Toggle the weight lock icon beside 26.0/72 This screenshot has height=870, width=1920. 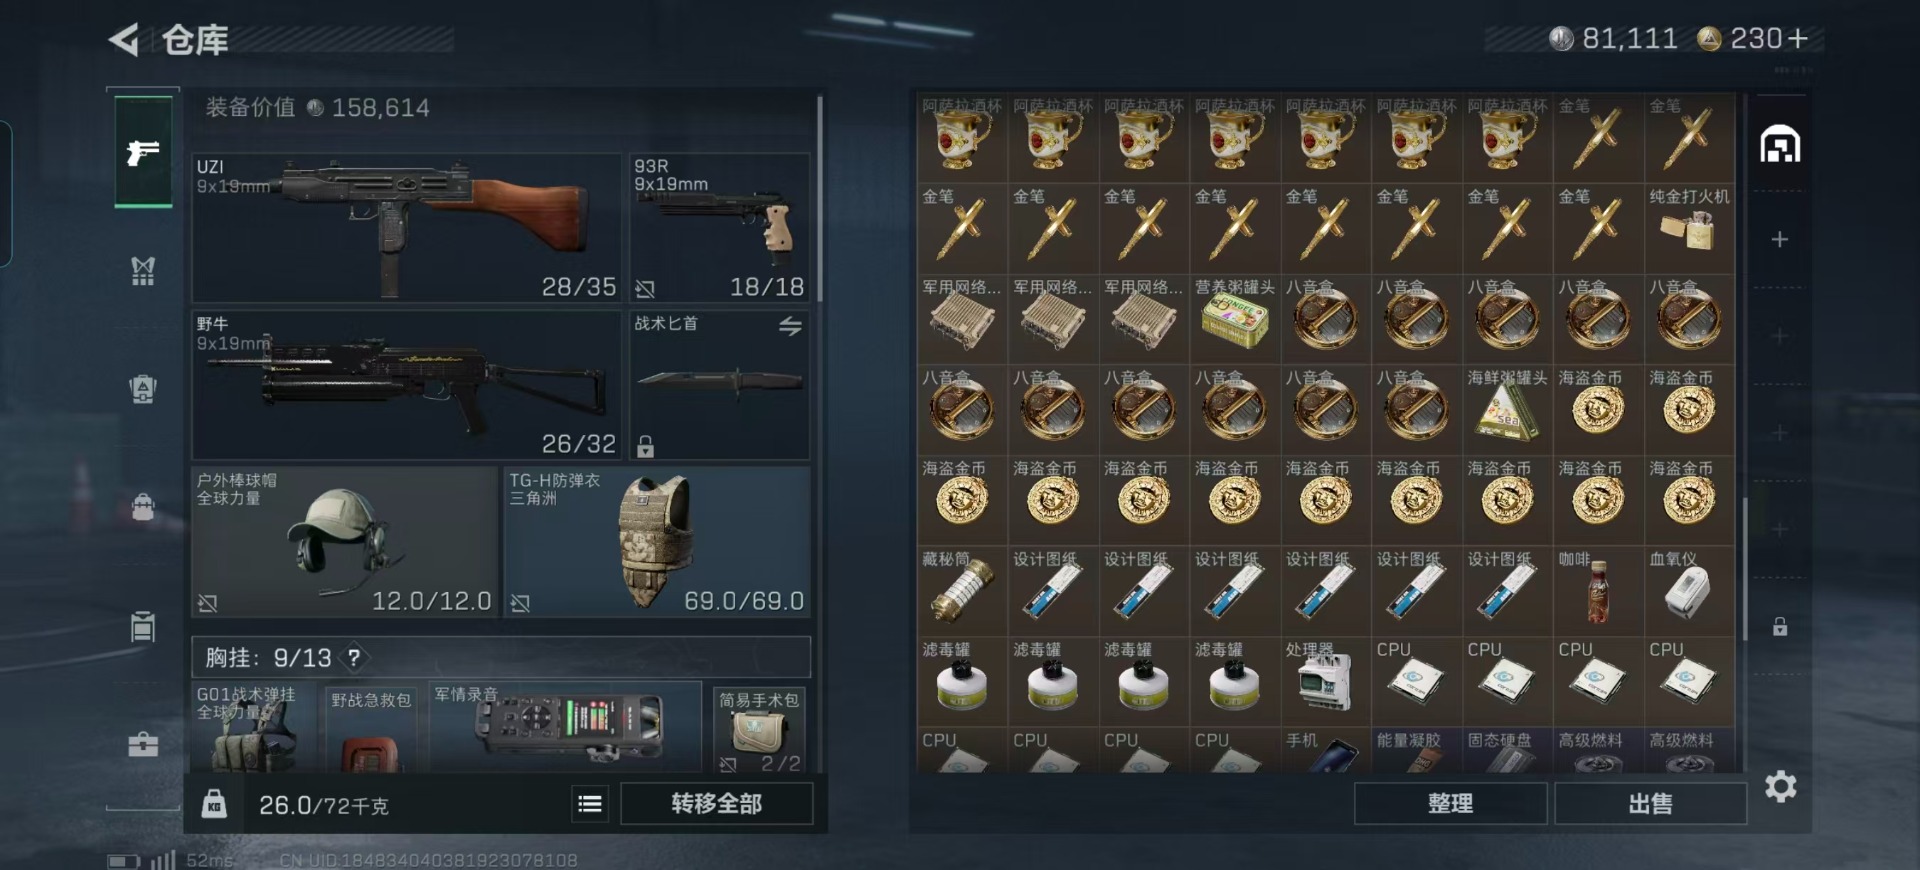coord(214,804)
